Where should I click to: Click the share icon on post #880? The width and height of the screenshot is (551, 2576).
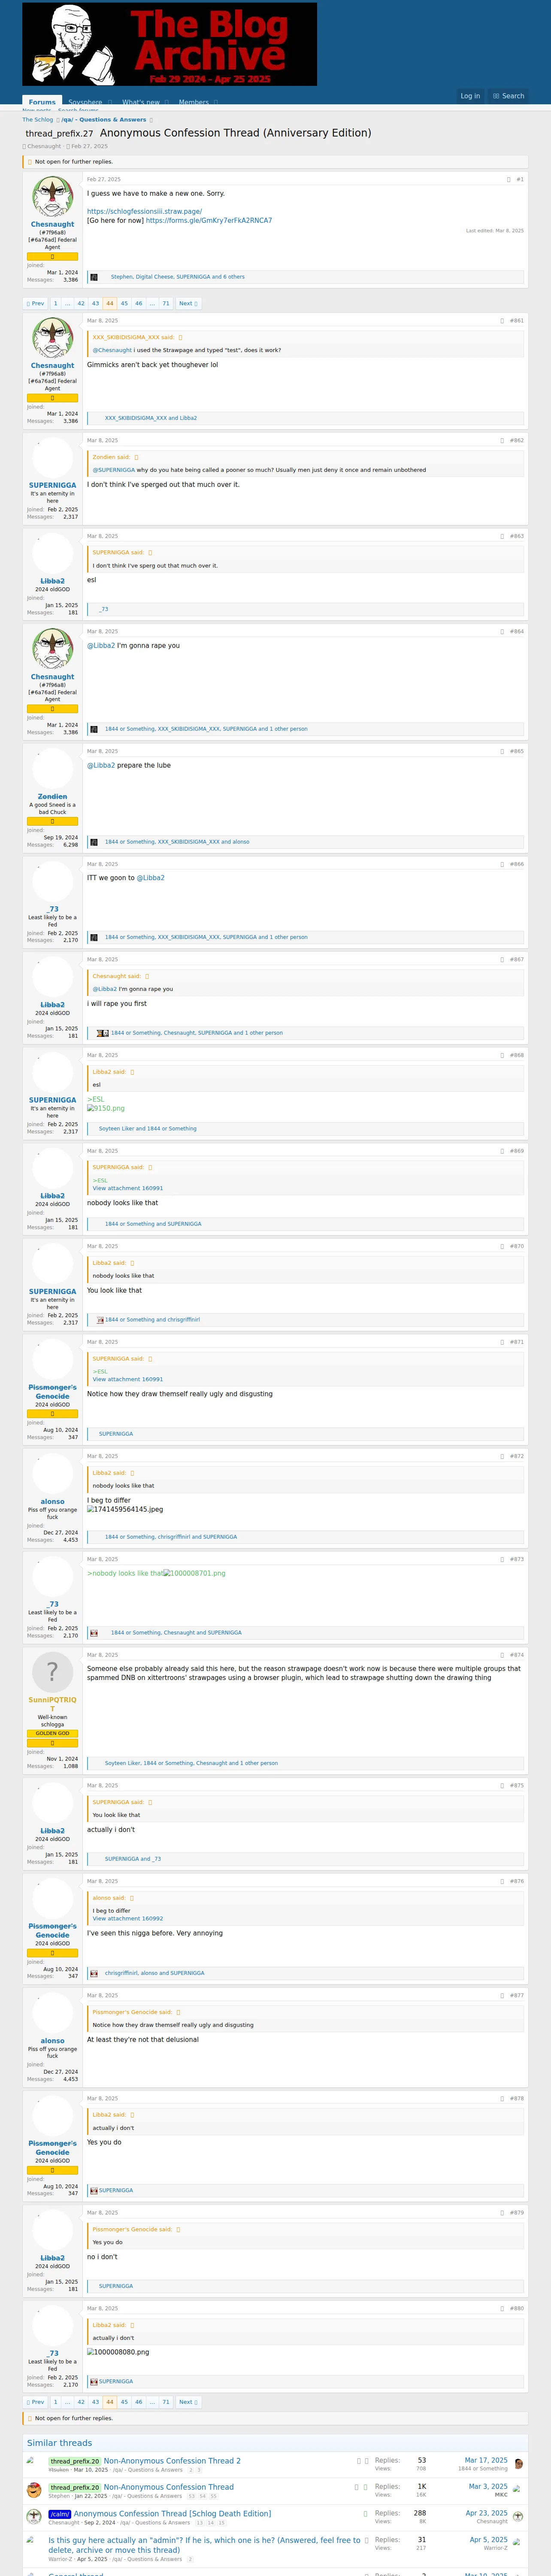tap(502, 2308)
